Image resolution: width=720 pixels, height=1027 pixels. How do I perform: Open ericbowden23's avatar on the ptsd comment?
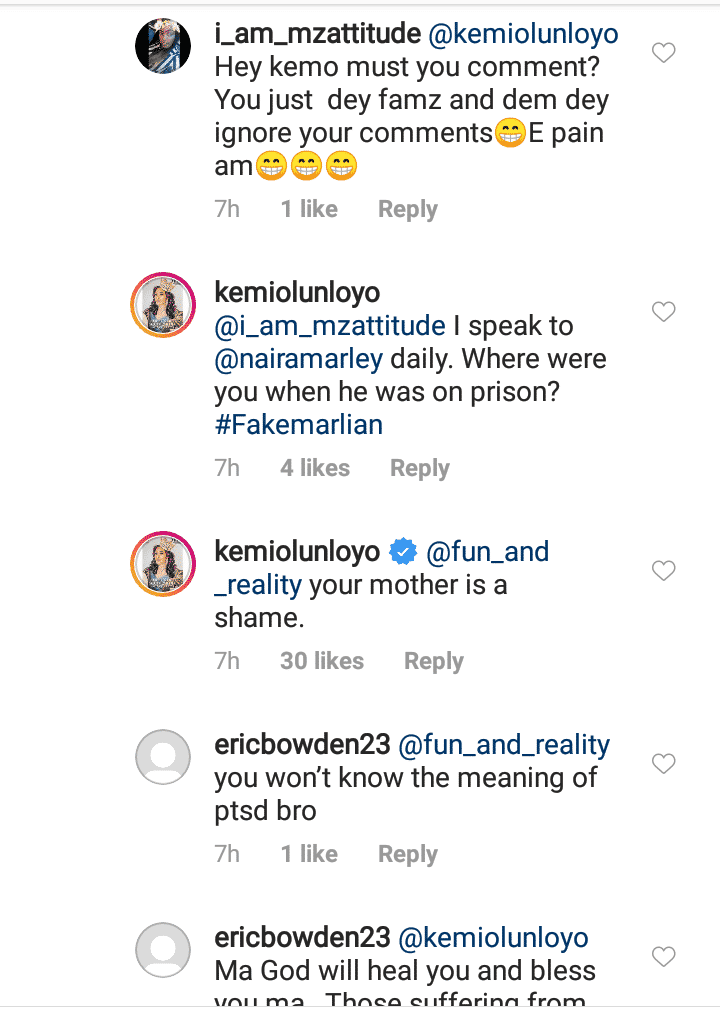(x=163, y=757)
